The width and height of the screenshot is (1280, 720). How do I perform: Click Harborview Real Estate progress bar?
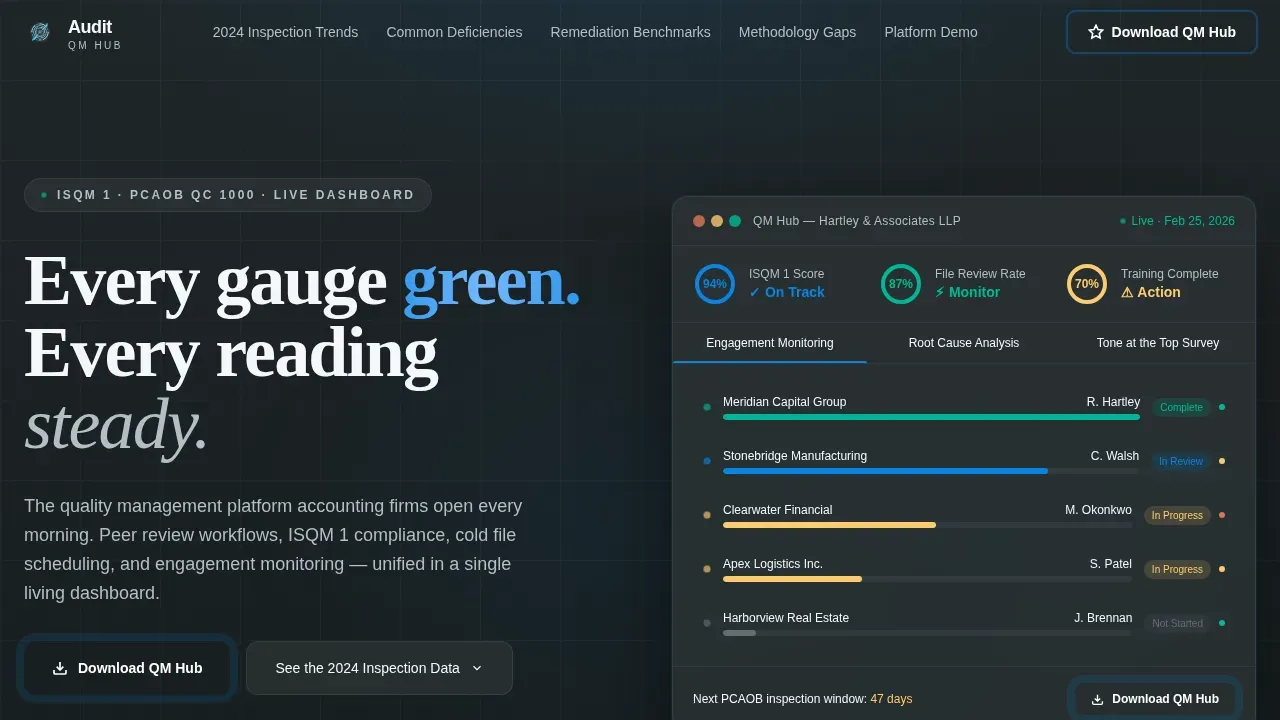[x=927, y=633]
